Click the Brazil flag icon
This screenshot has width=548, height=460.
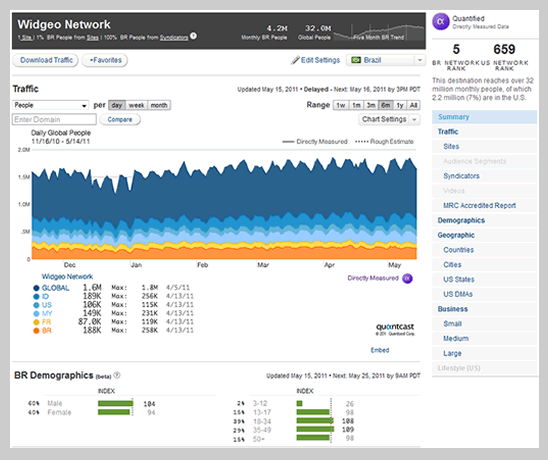[356, 60]
